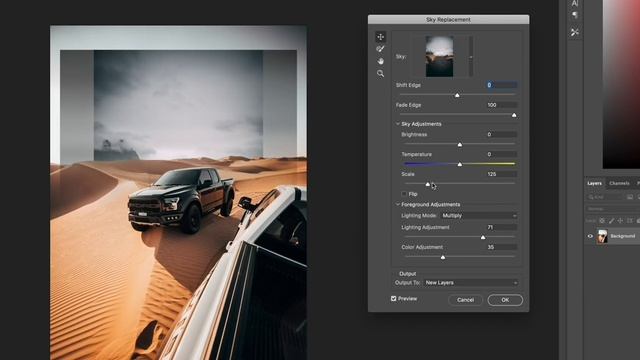
Task: Click the Brightness slider handle
Action: click(460, 144)
